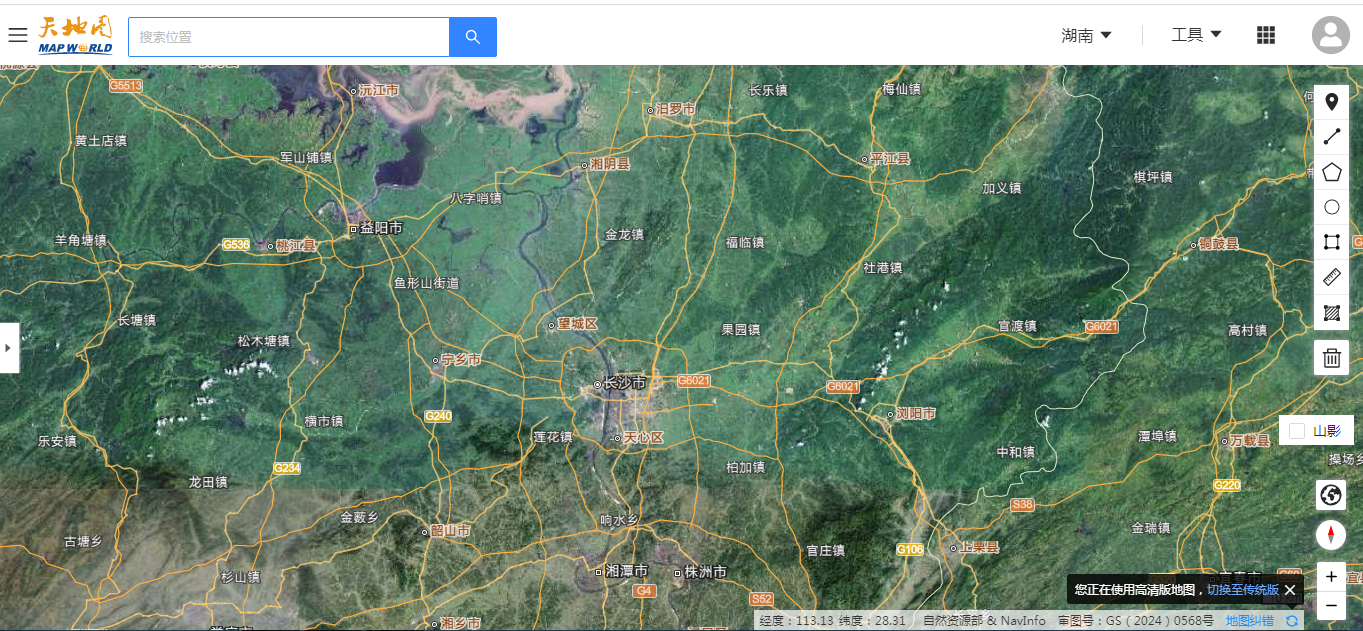Click the 望城区 district label
The width and height of the screenshot is (1363, 631).
pos(577,324)
